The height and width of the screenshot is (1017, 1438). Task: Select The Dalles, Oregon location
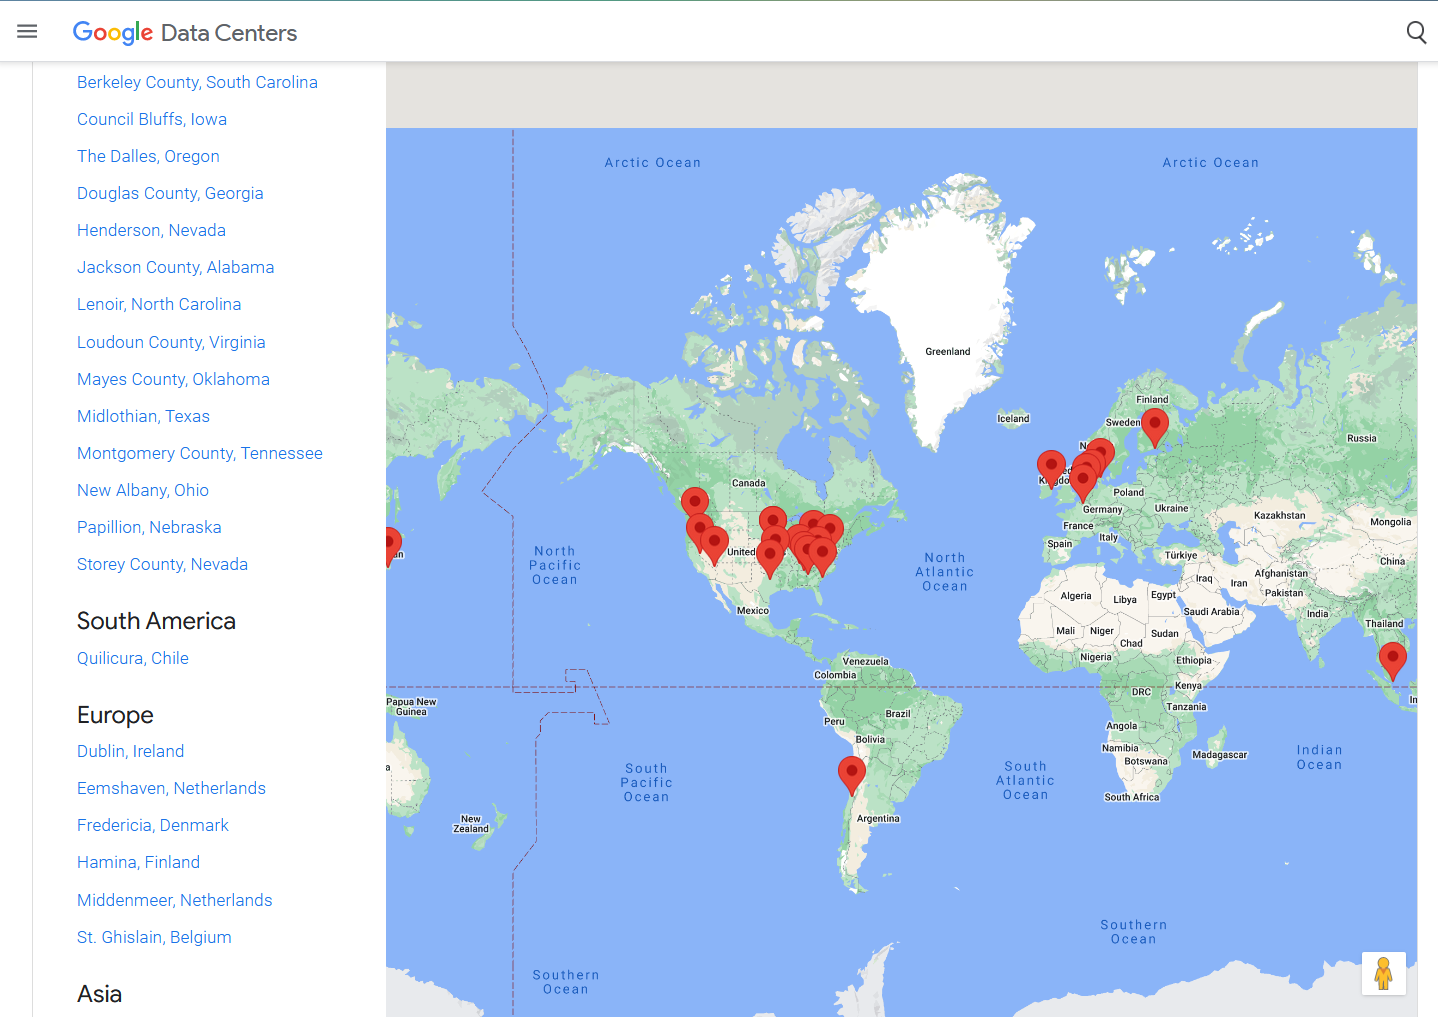click(148, 156)
